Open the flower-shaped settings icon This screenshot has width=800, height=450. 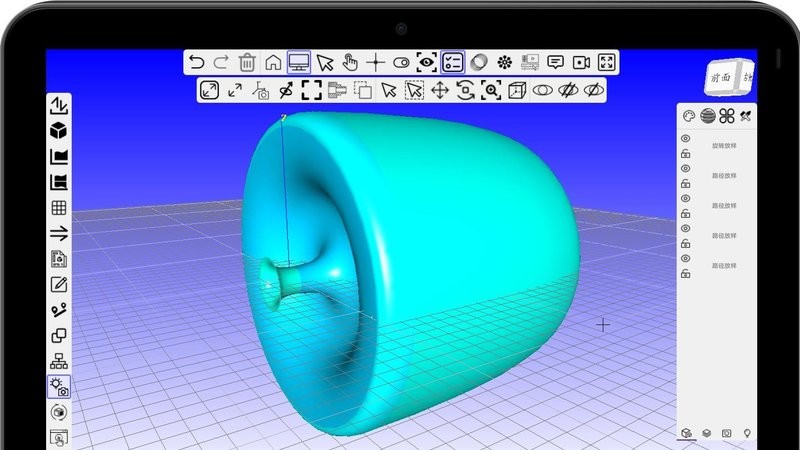tap(504, 62)
